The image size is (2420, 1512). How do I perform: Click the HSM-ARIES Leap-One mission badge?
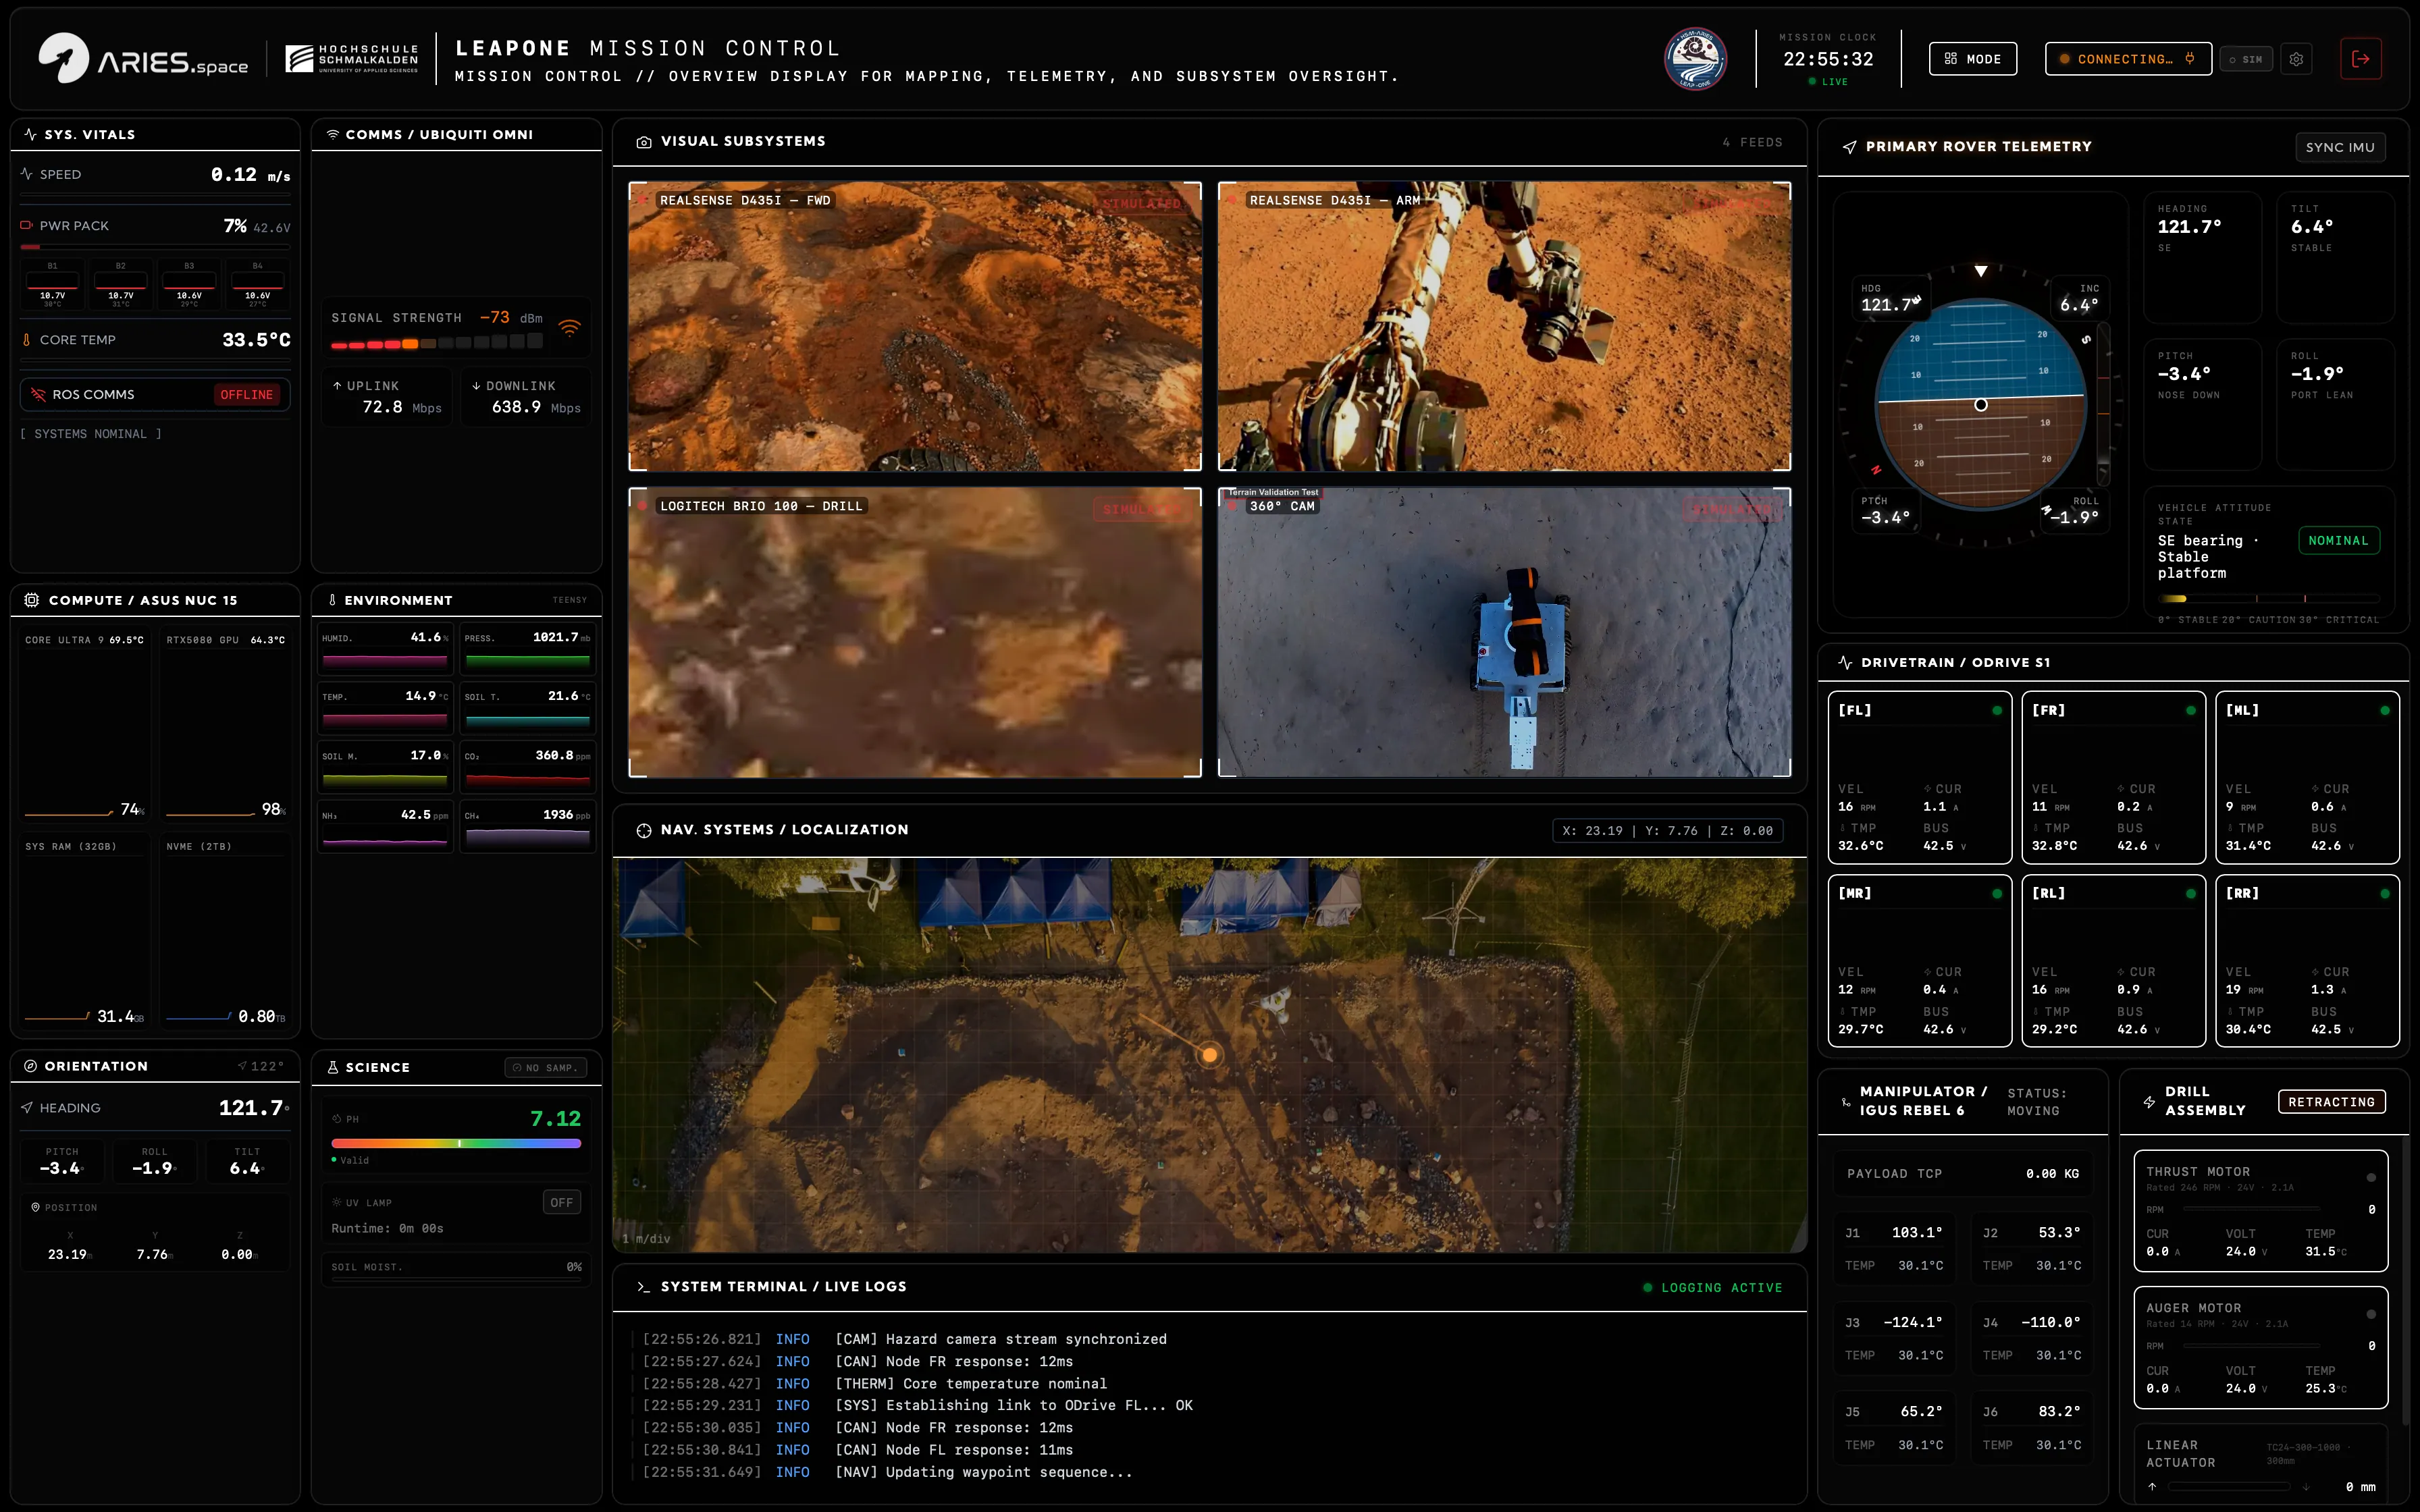tap(1695, 58)
